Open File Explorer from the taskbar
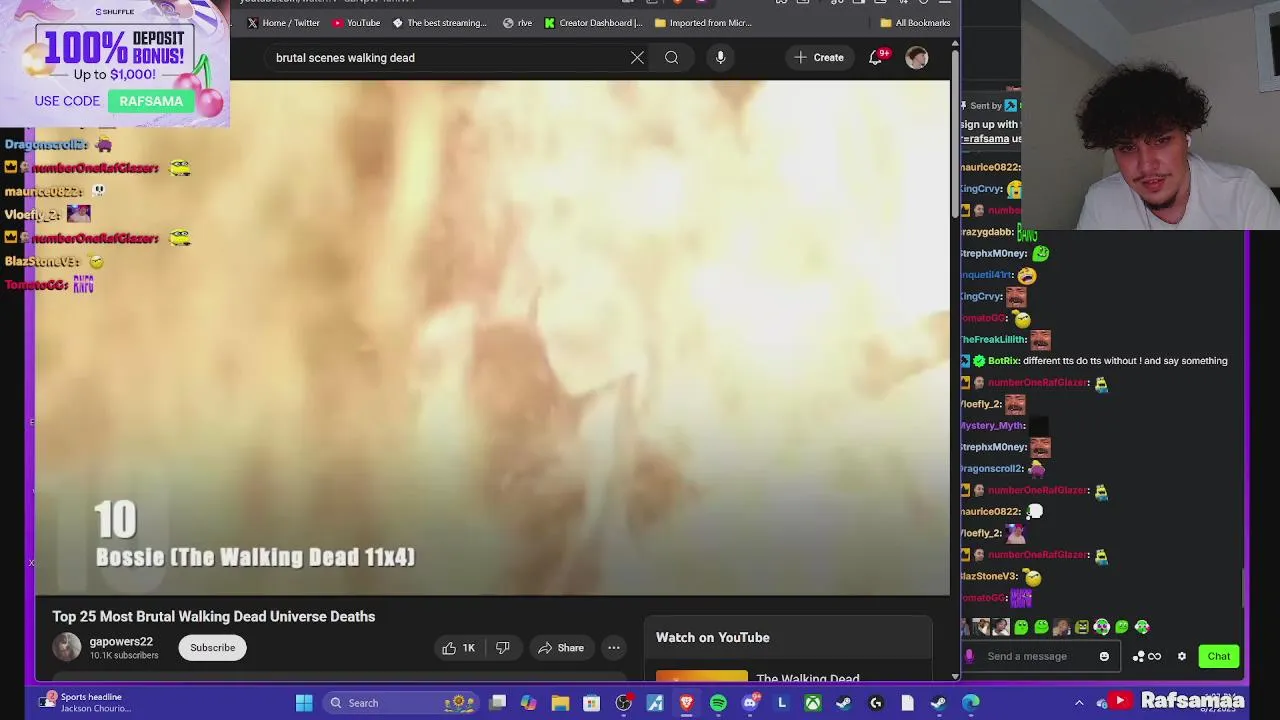This screenshot has height=720, width=1280. [x=560, y=703]
